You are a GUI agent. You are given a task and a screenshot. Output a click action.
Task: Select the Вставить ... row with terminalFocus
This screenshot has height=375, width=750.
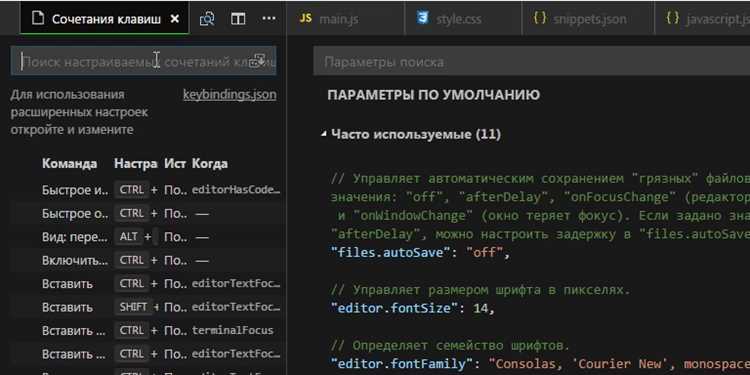pos(146,331)
